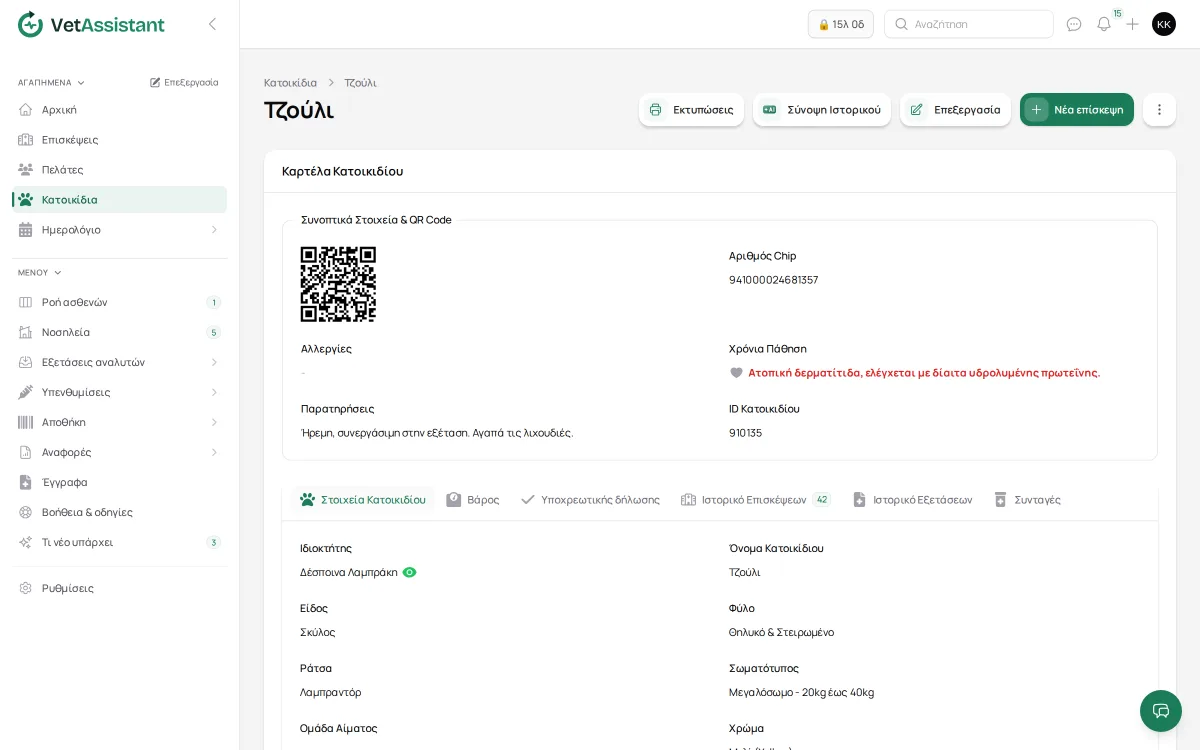Viewport: 1200px width, 750px height.
Task: Click the plus icon in top header
Action: click(x=1133, y=24)
